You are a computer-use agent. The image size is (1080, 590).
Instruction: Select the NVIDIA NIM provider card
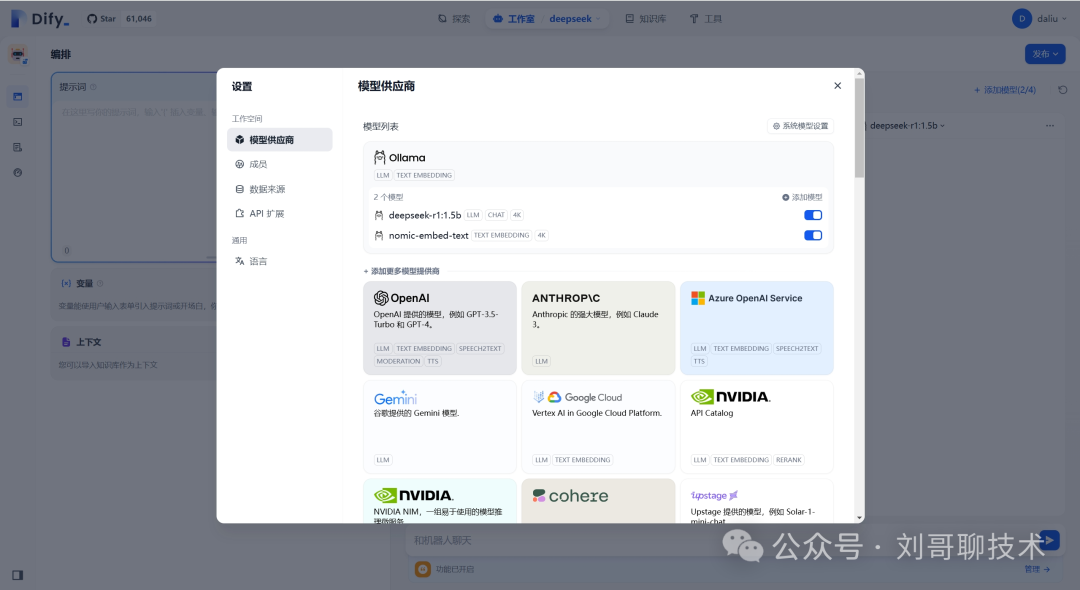(x=439, y=501)
